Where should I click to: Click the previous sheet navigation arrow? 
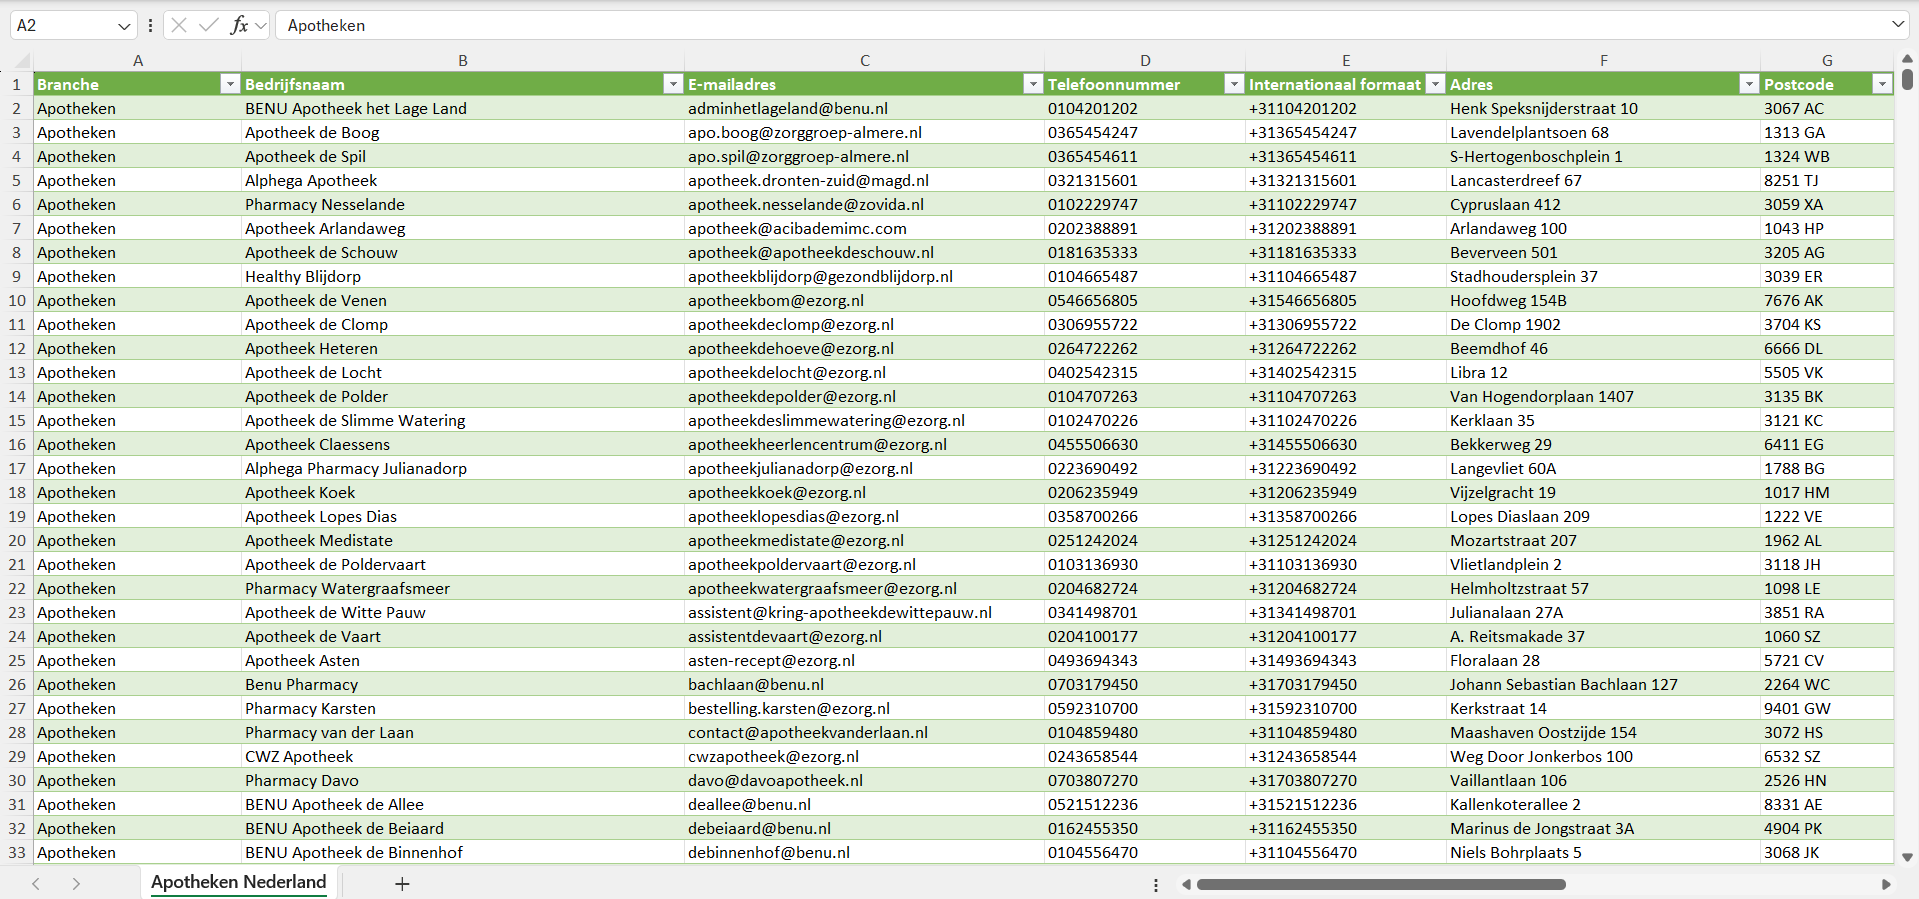pyautogui.click(x=36, y=884)
